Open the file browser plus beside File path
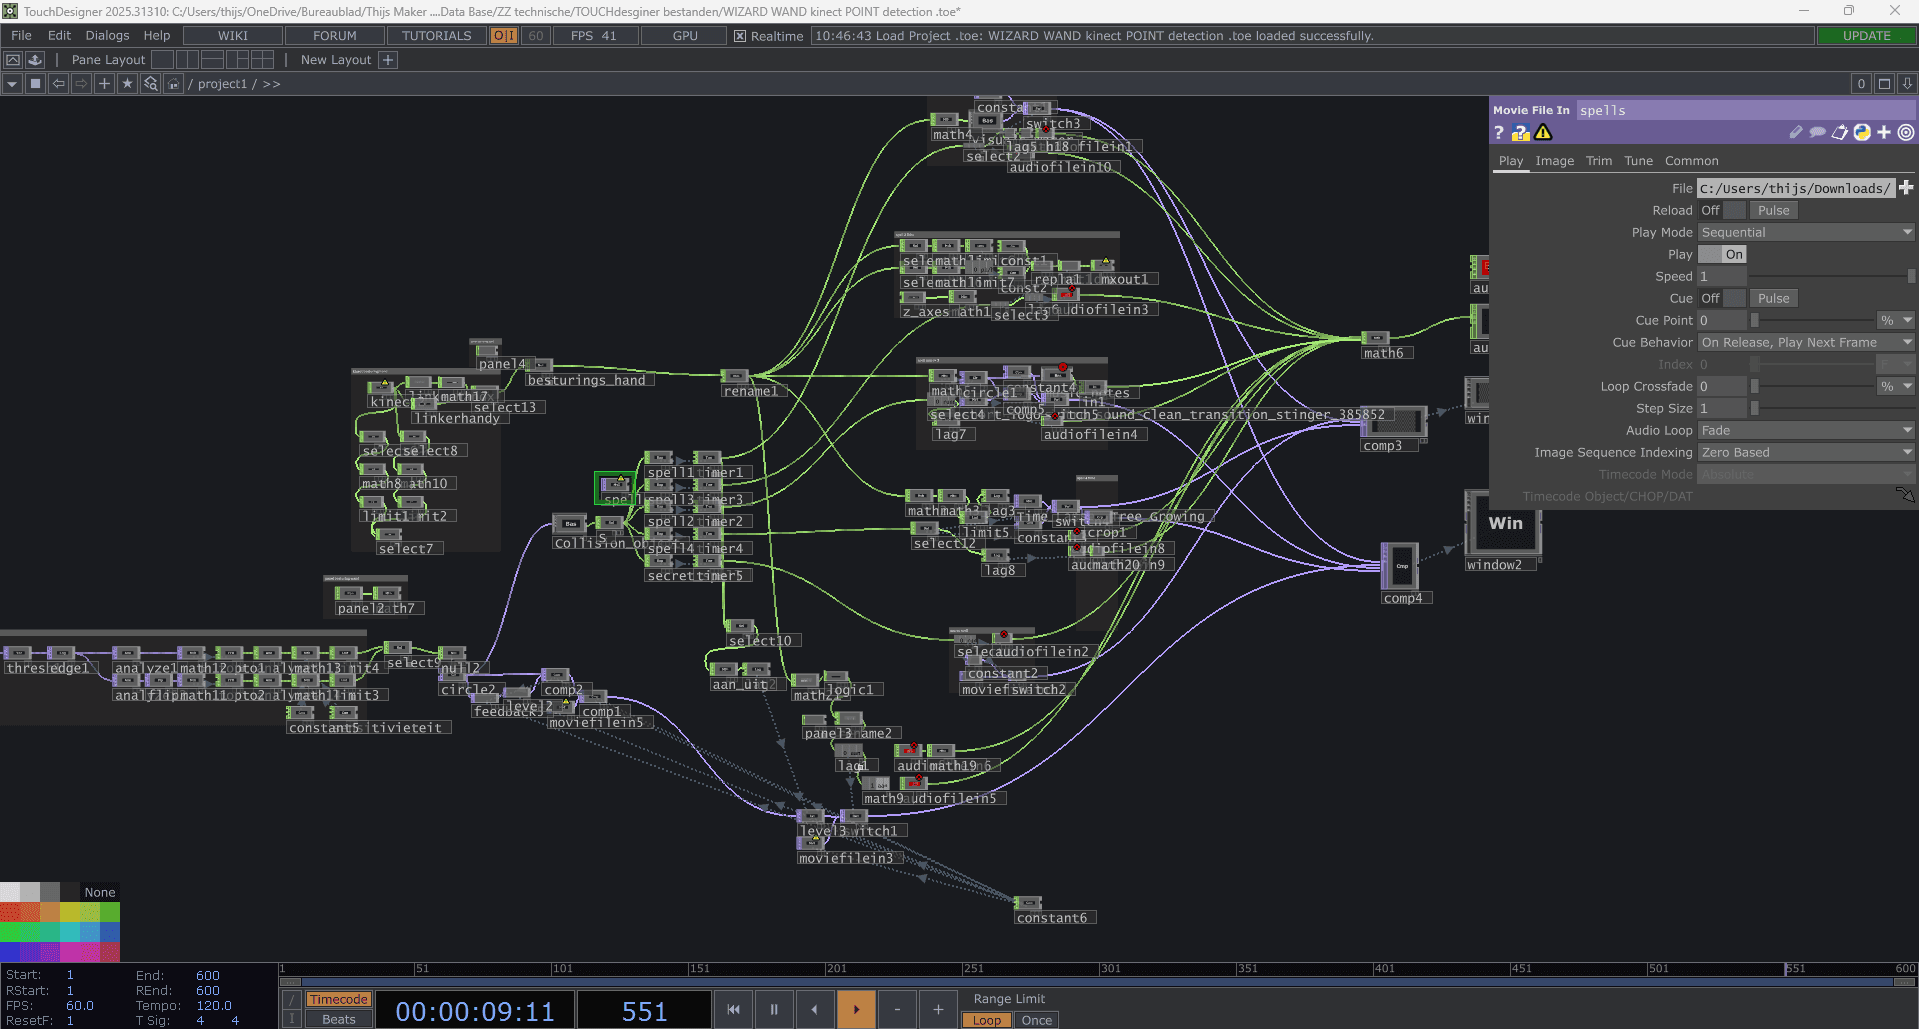 pos(1906,188)
